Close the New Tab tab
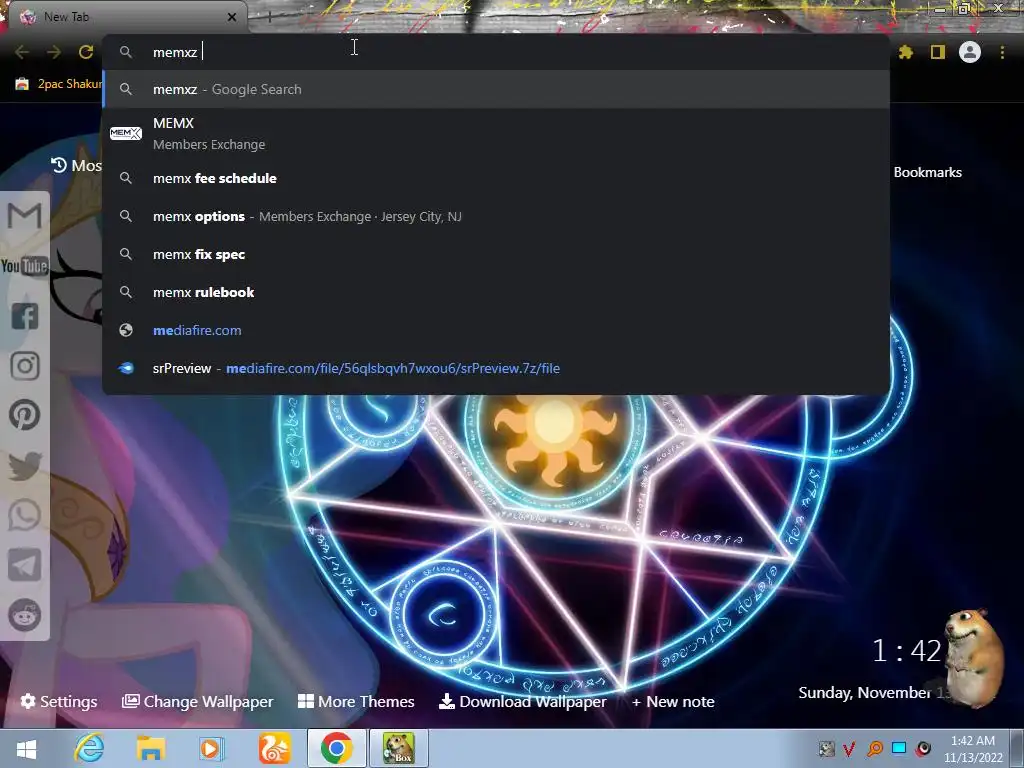 [x=232, y=17]
